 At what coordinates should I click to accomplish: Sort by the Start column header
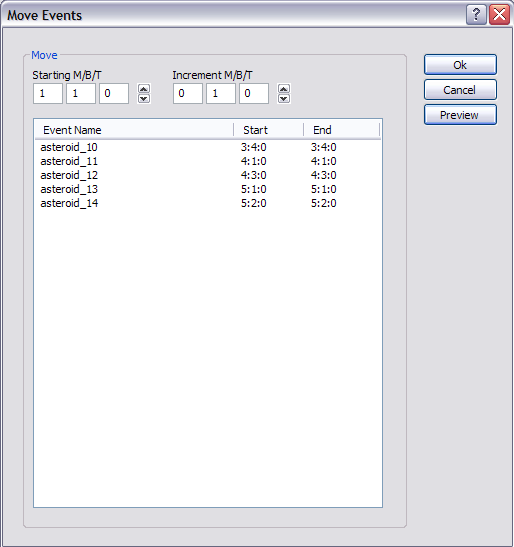(x=268, y=130)
